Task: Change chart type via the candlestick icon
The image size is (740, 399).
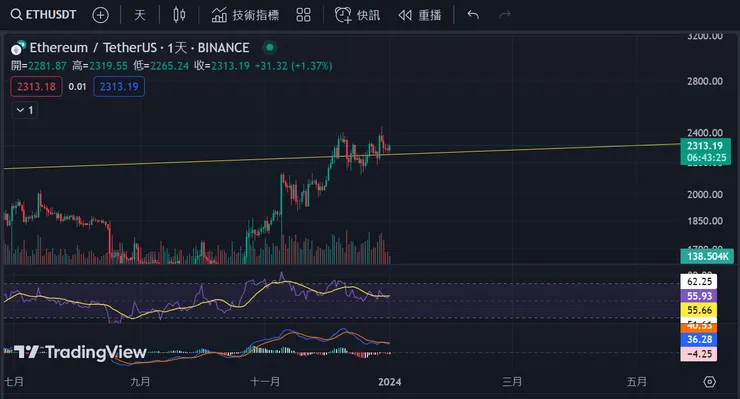Action: (179, 15)
